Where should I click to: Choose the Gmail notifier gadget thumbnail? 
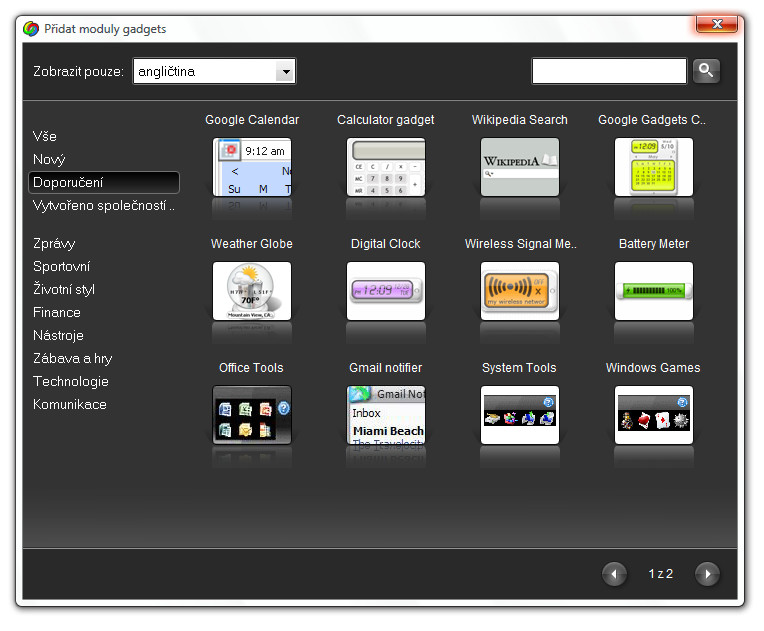(386, 415)
